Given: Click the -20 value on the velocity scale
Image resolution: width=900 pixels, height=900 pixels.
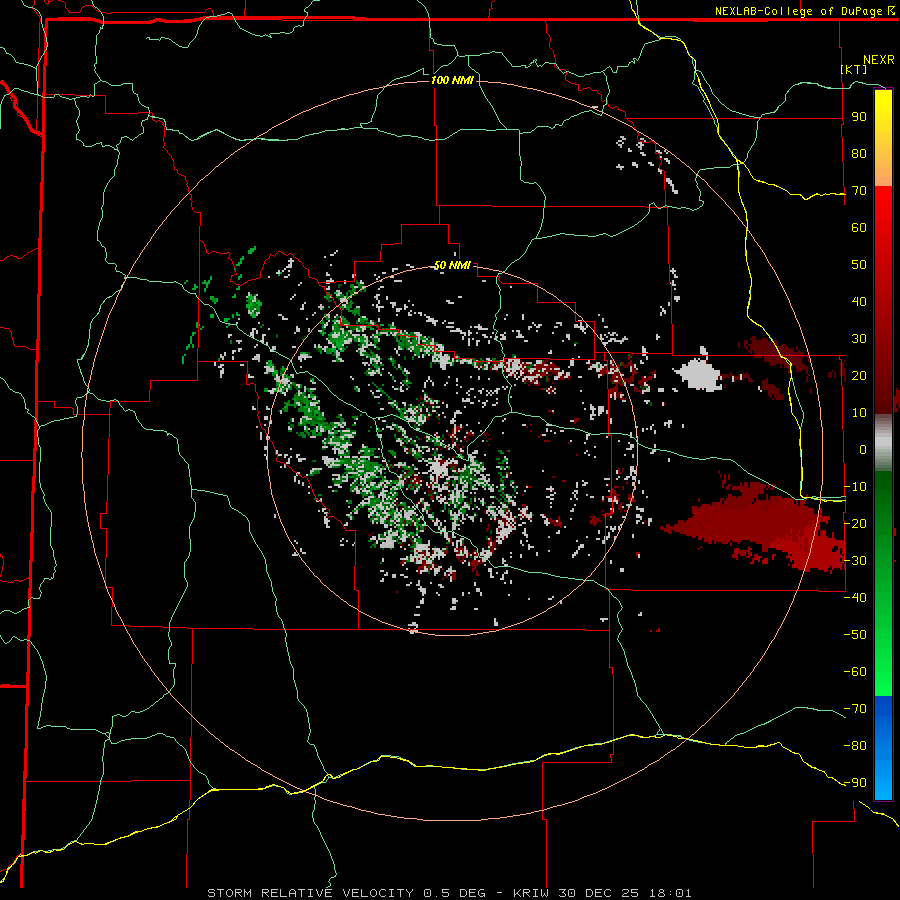Looking at the screenshot, I should [x=855, y=523].
